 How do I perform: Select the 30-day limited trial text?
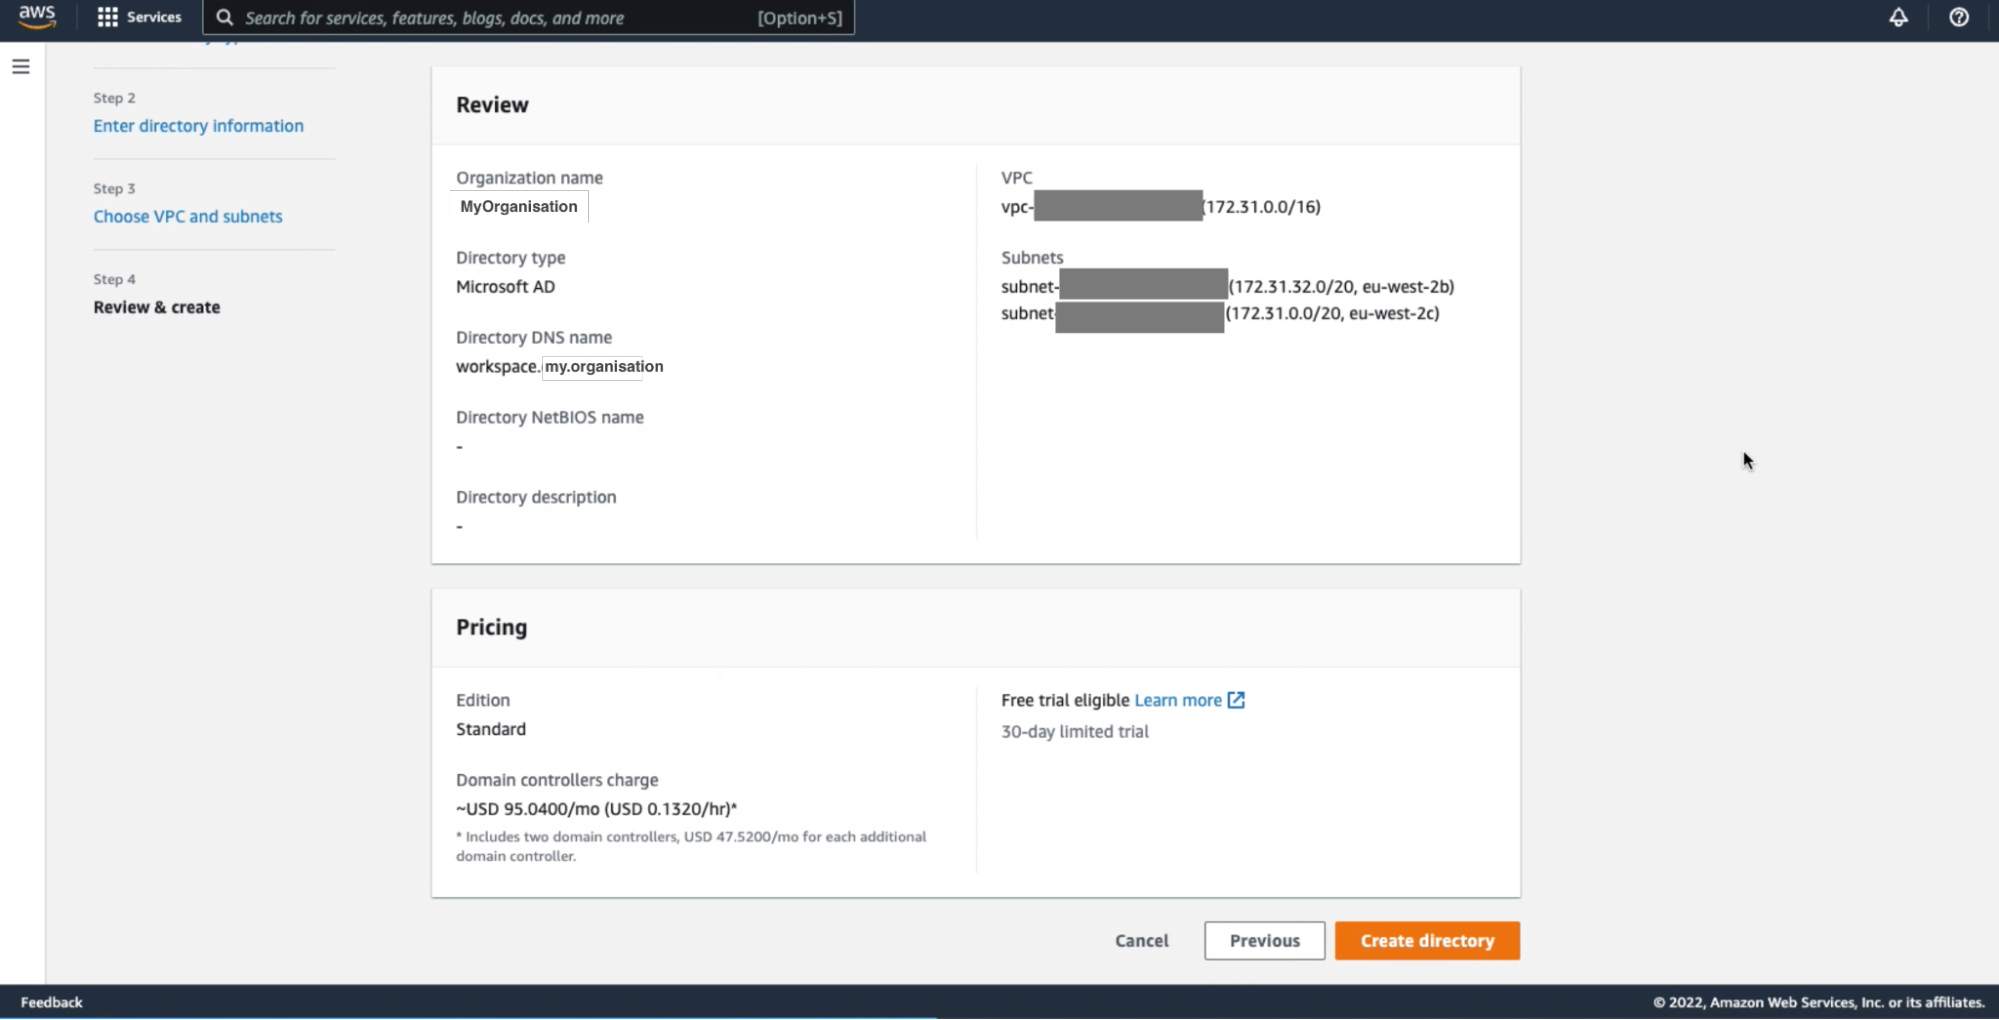point(1075,731)
